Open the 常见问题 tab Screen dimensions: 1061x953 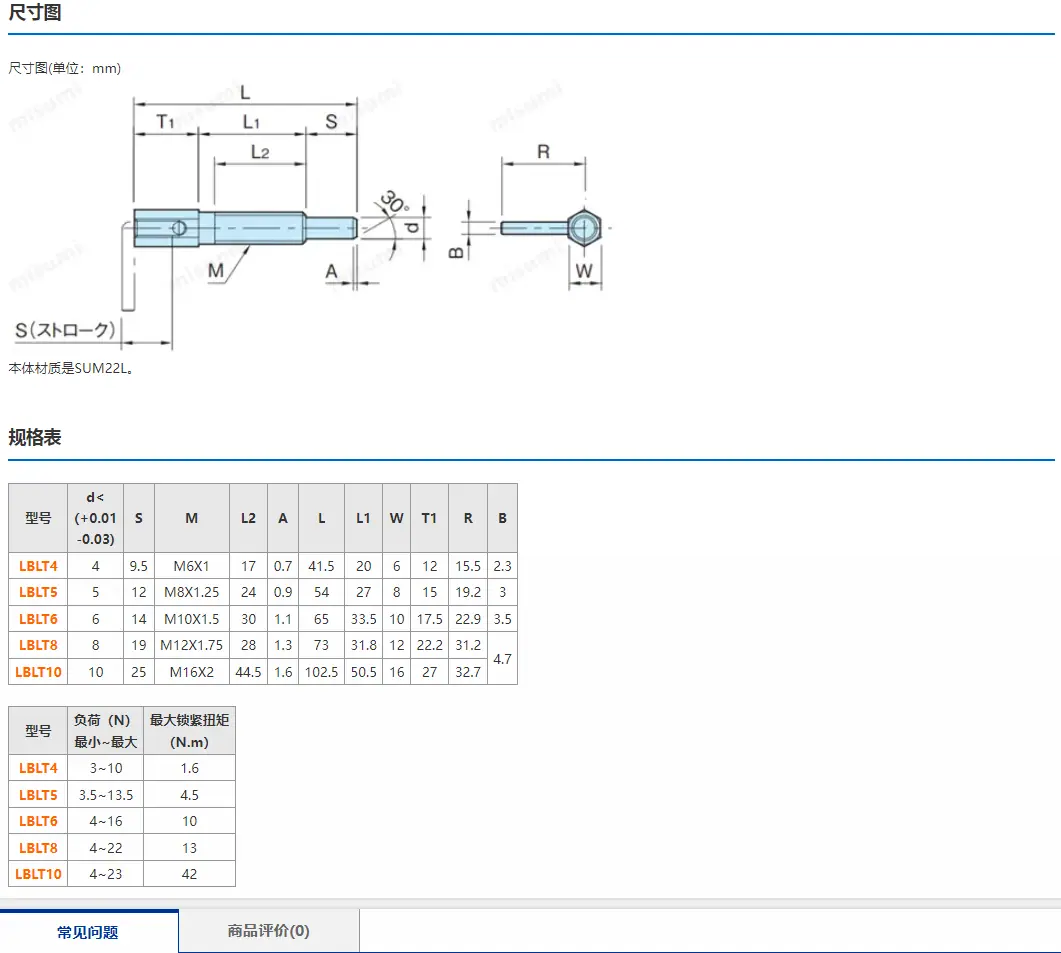(89, 931)
